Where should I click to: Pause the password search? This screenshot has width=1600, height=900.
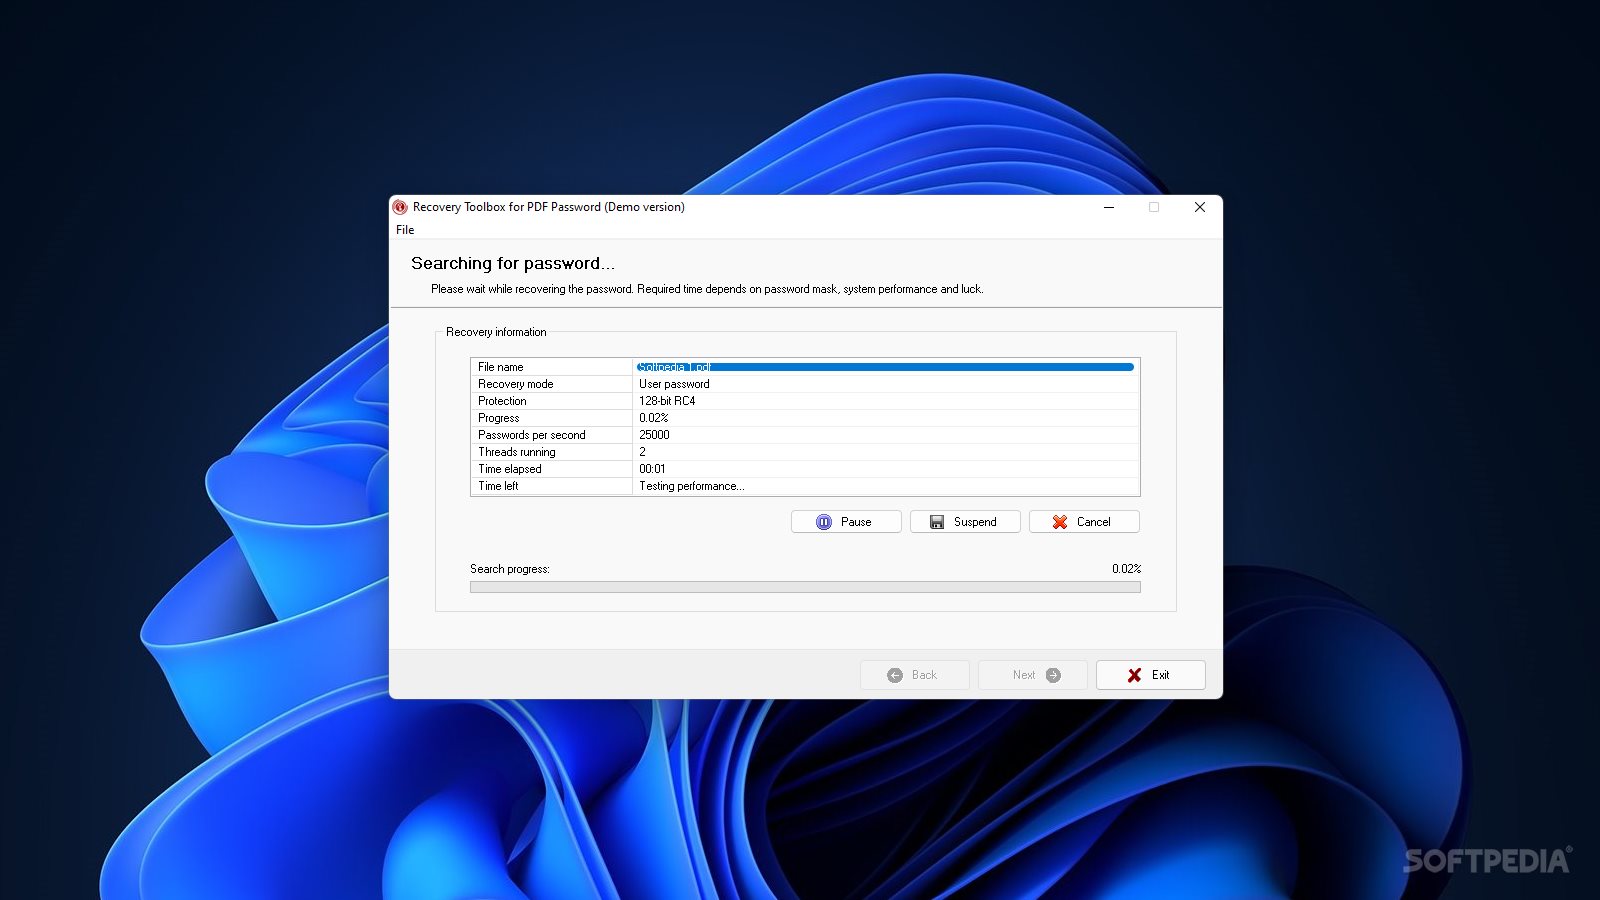(845, 522)
